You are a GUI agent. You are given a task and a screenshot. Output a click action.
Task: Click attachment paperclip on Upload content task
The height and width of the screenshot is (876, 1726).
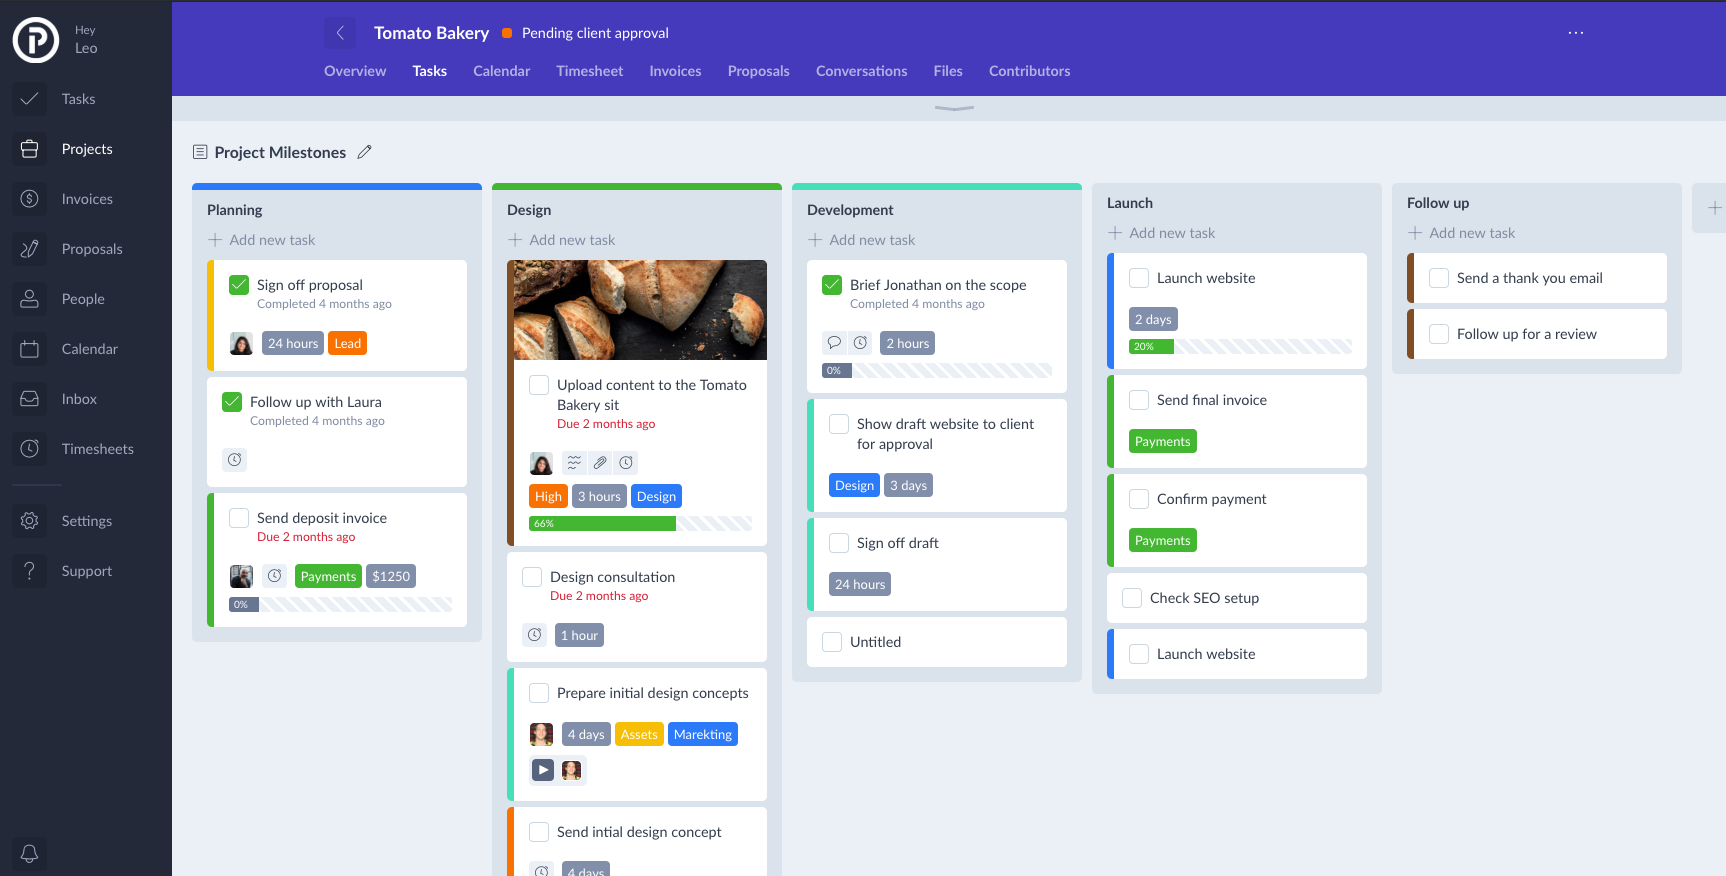[x=600, y=463]
